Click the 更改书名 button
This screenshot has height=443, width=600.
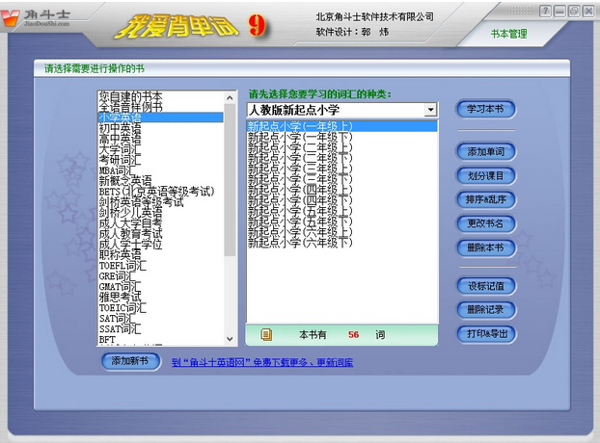pos(486,222)
